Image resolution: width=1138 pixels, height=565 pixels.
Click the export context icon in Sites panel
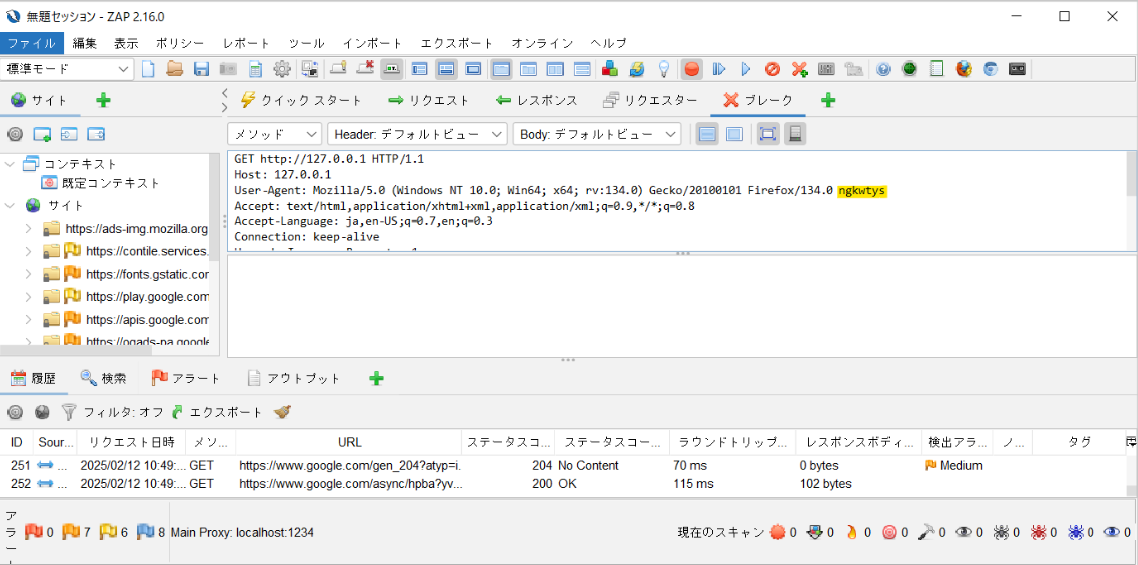(x=96, y=134)
